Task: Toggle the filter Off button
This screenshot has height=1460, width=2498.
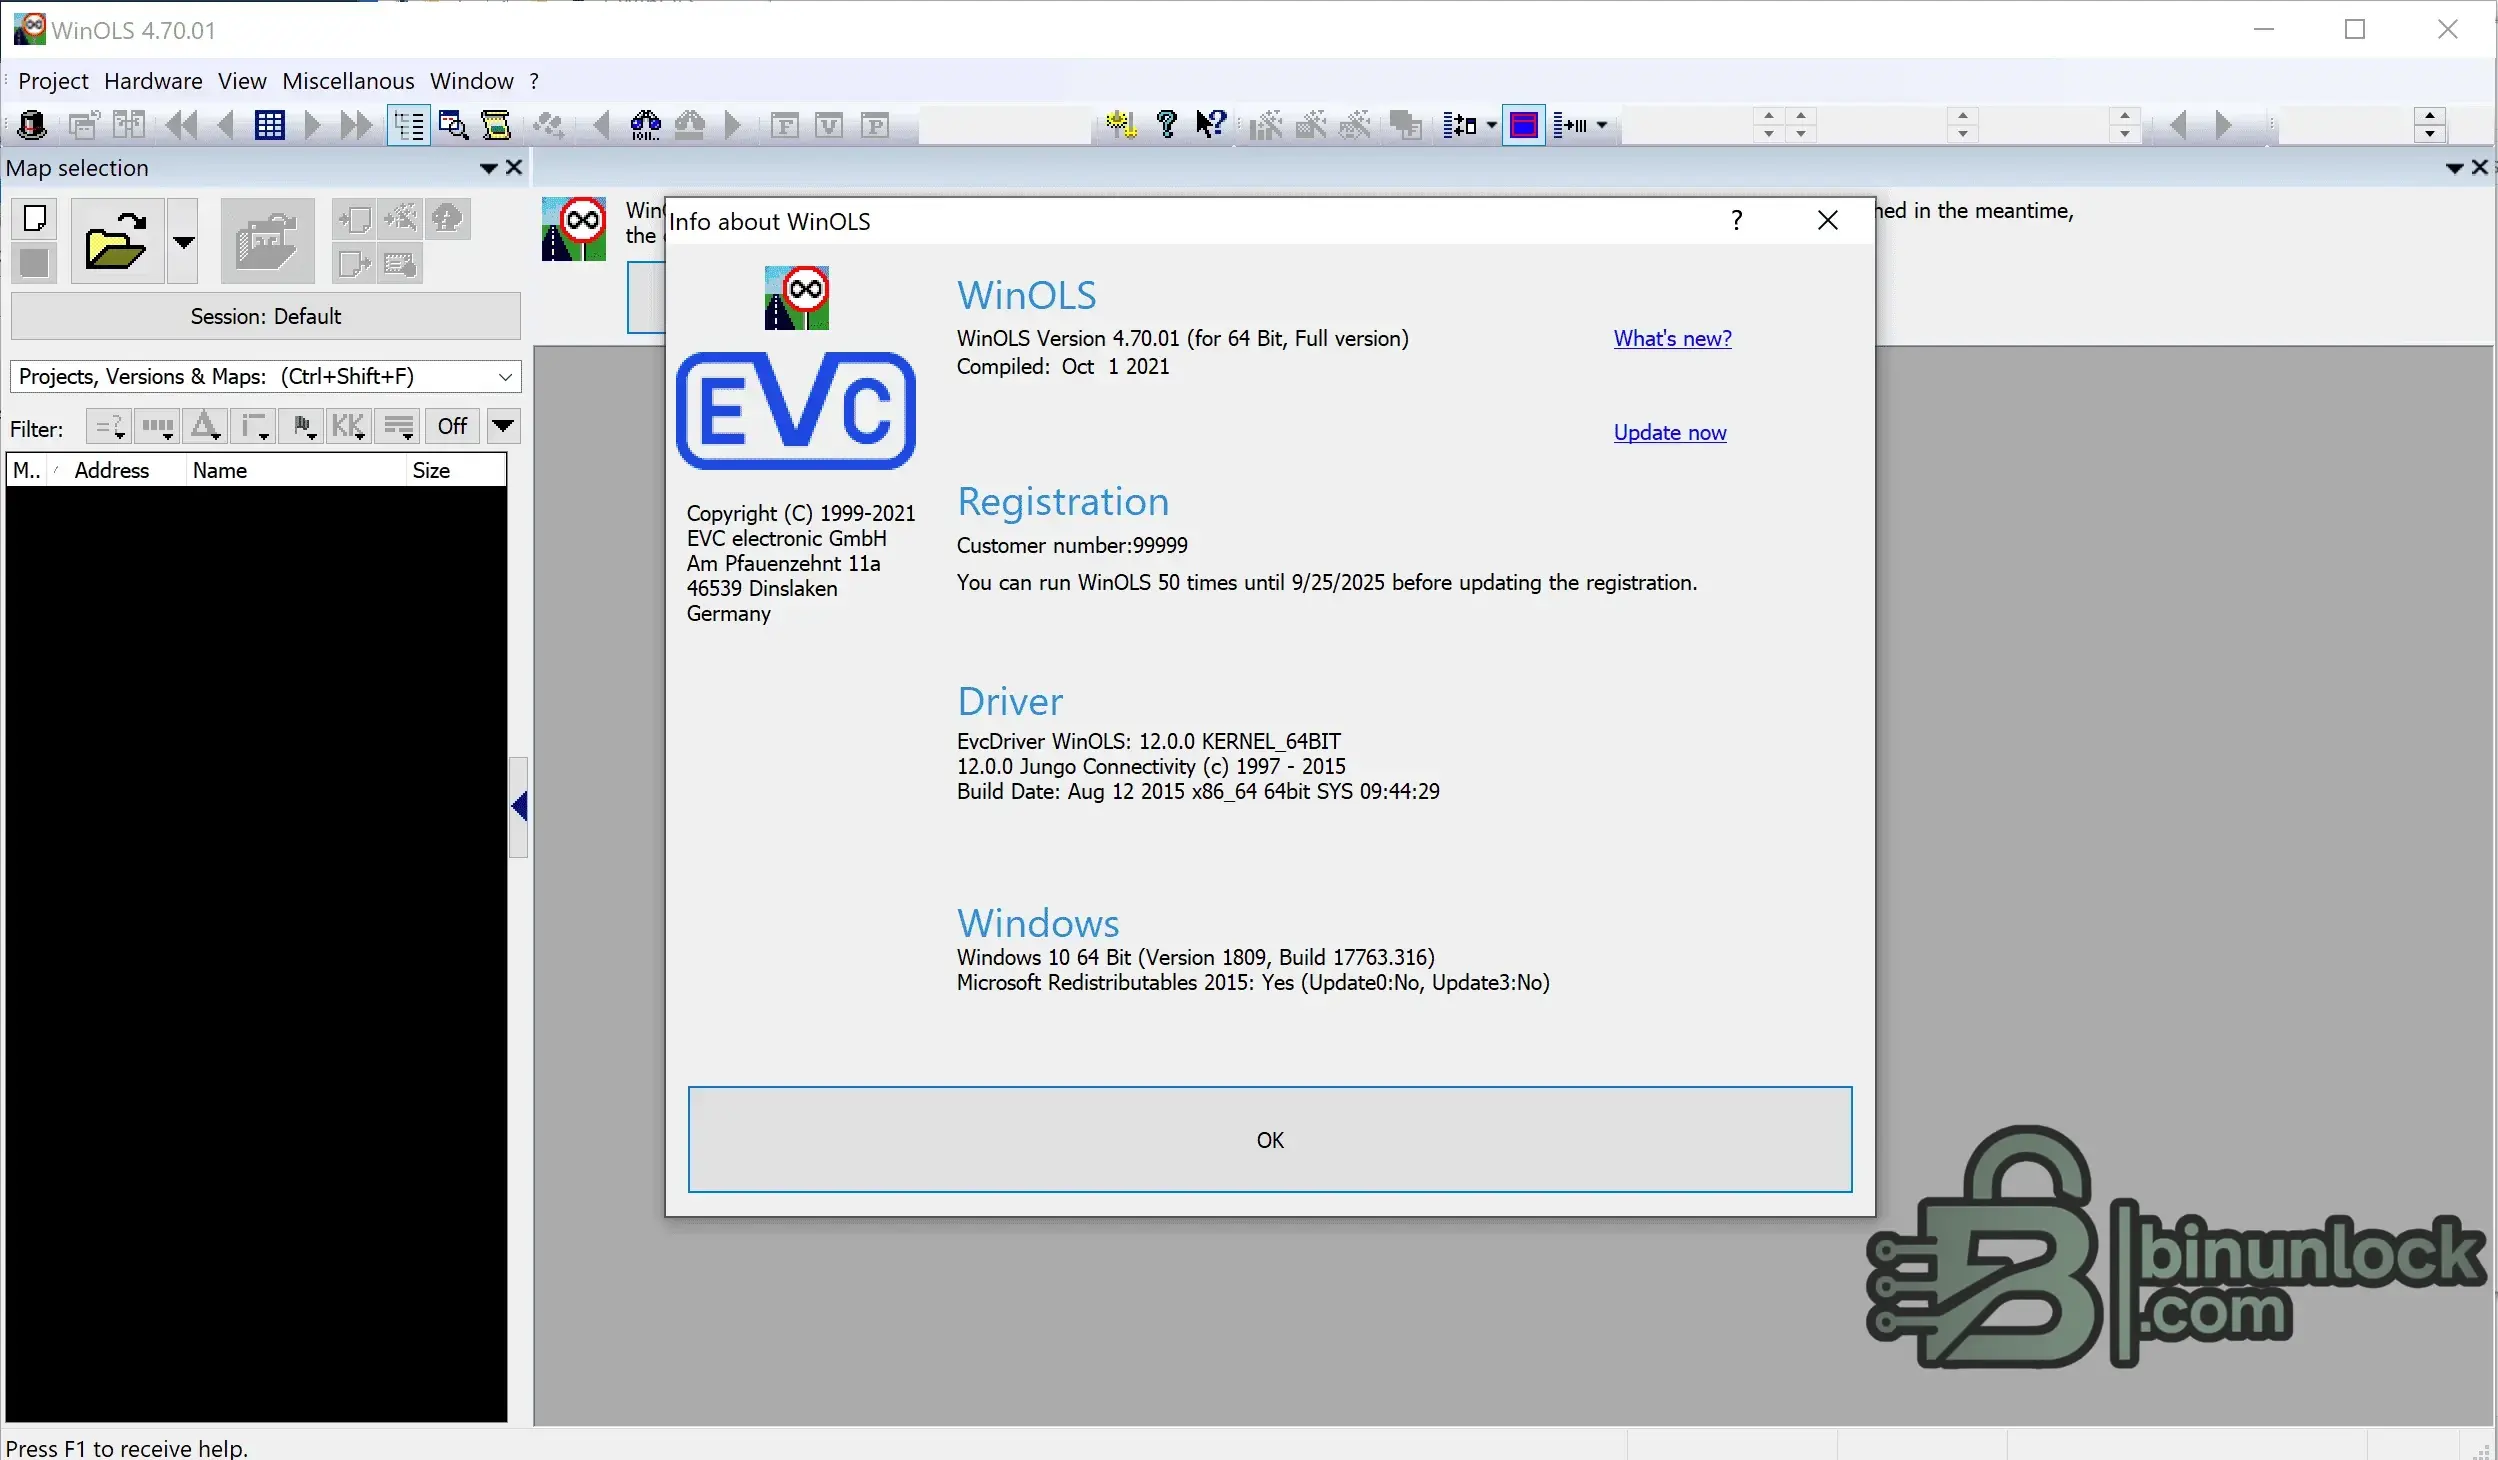Action: pos(452,427)
